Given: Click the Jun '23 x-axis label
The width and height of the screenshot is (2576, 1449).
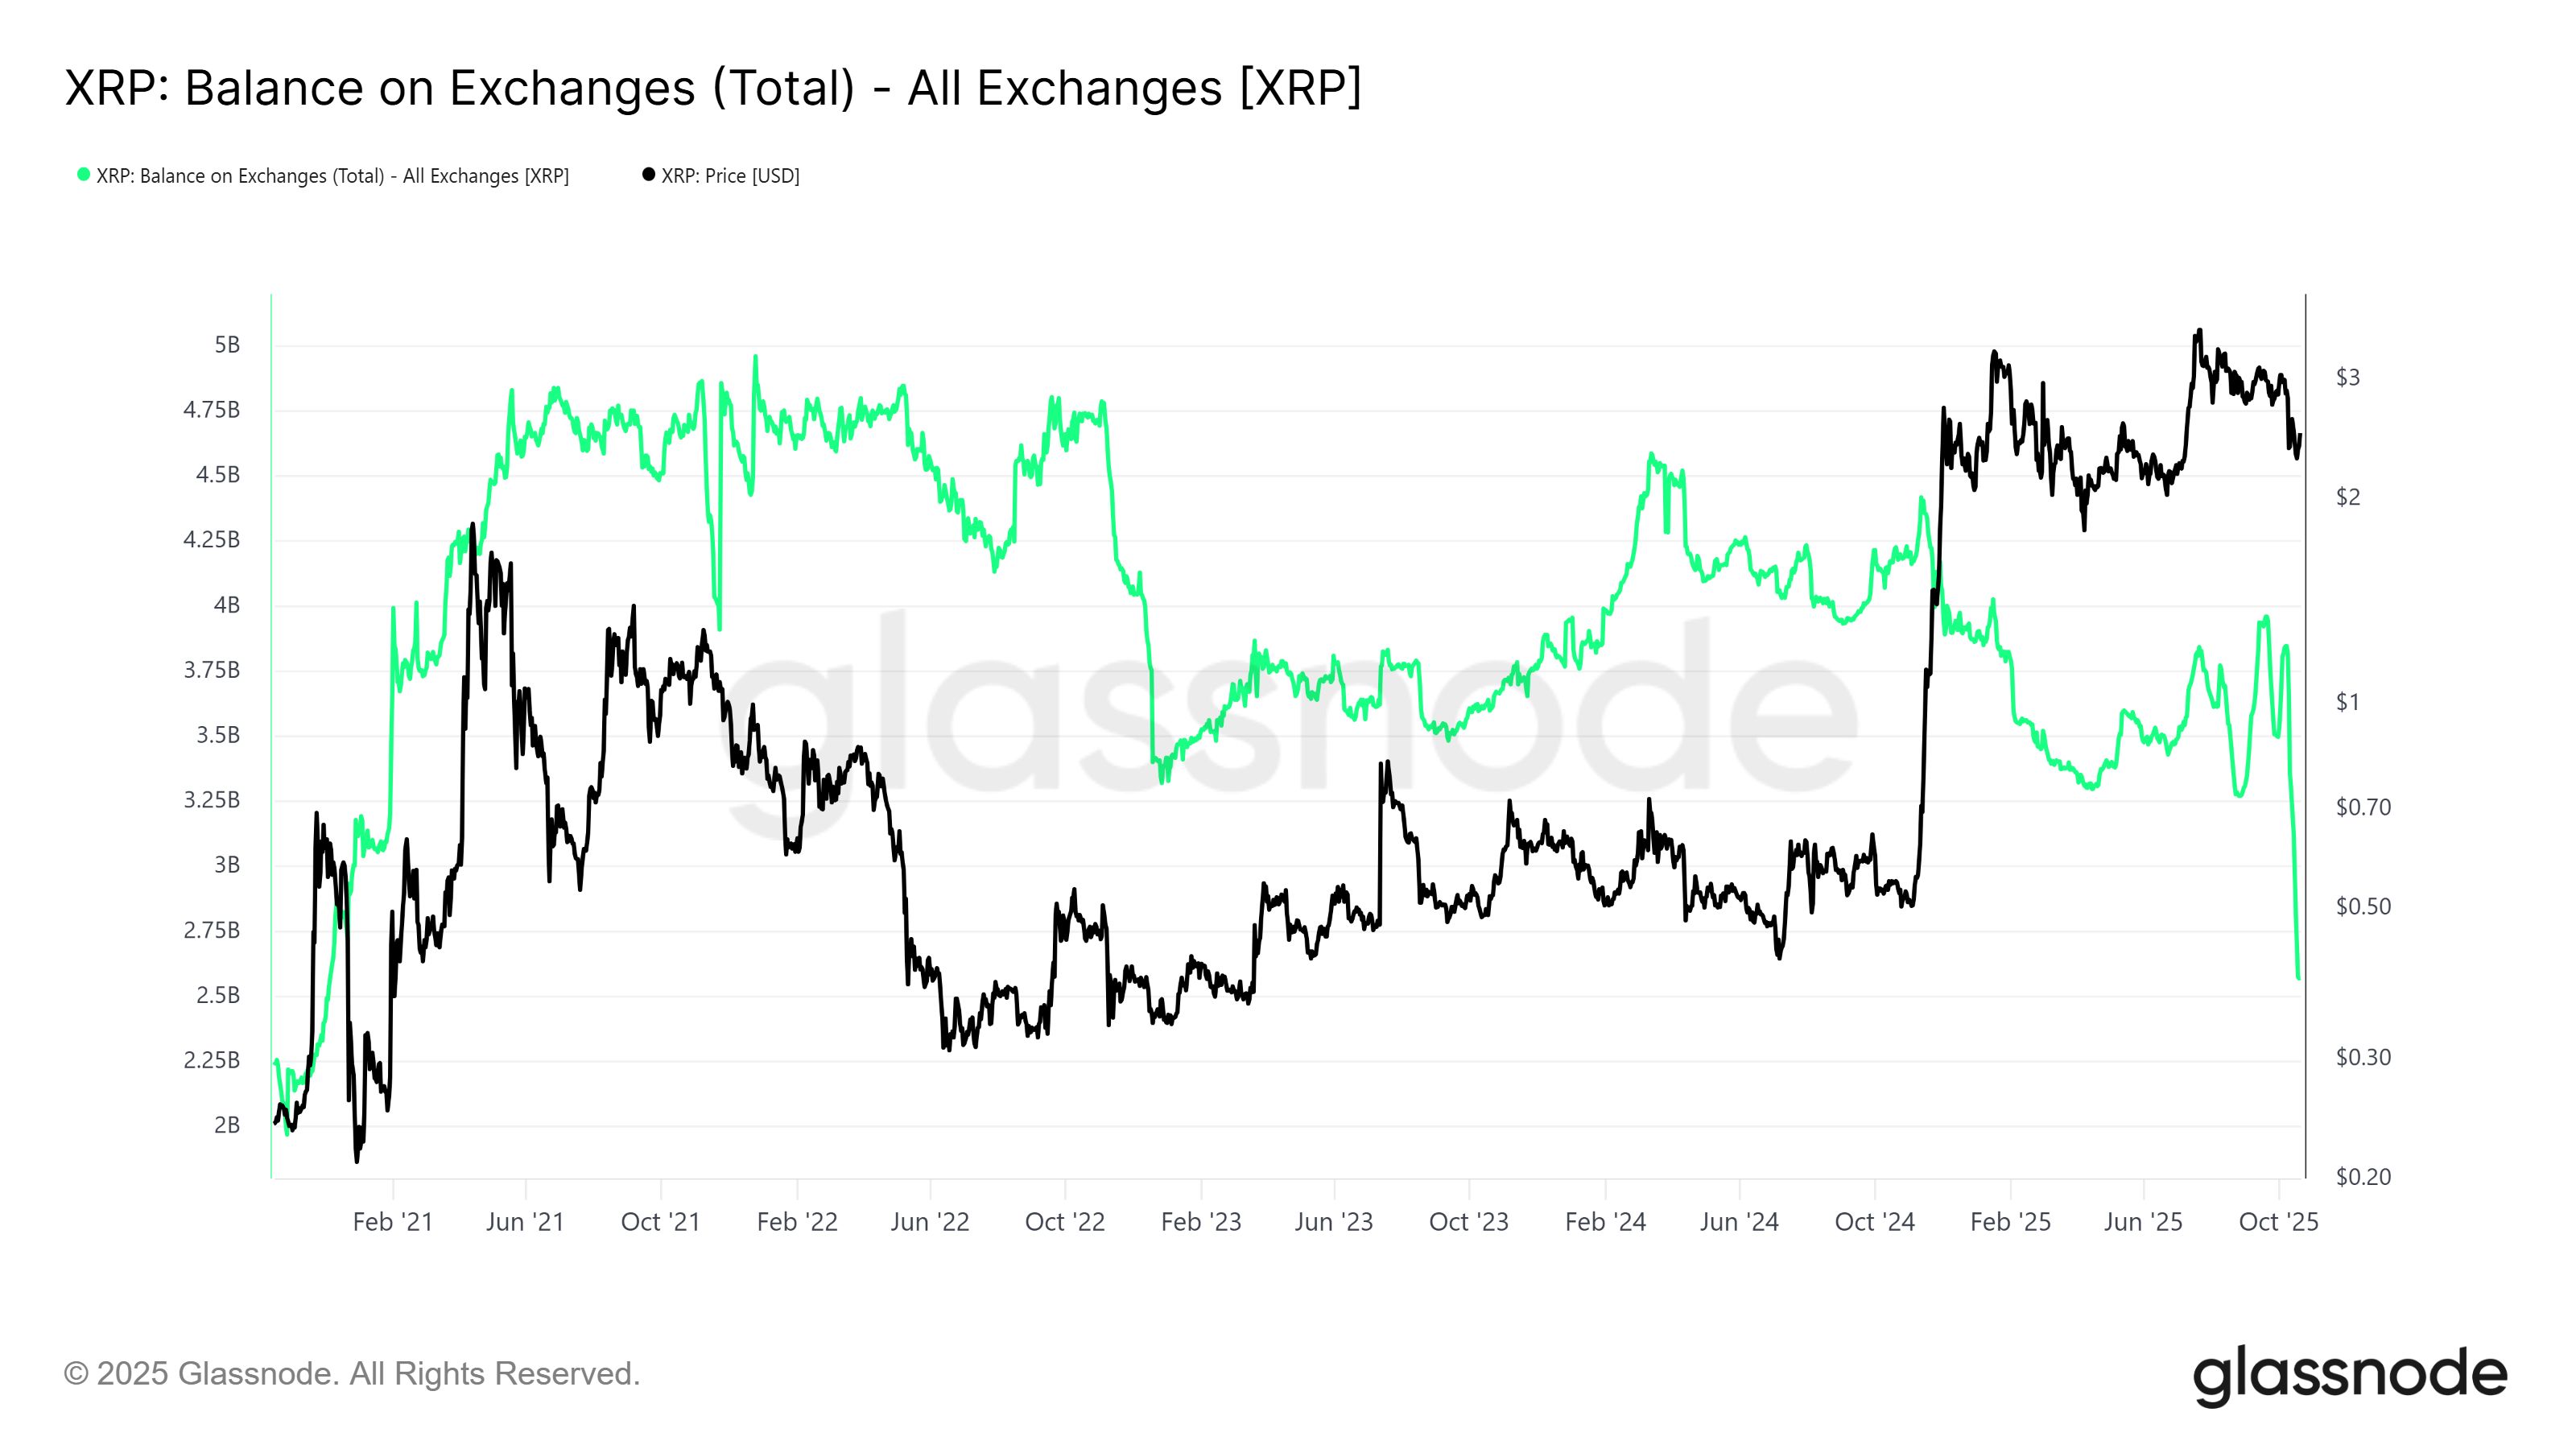Looking at the screenshot, I should [x=1333, y=1222].
